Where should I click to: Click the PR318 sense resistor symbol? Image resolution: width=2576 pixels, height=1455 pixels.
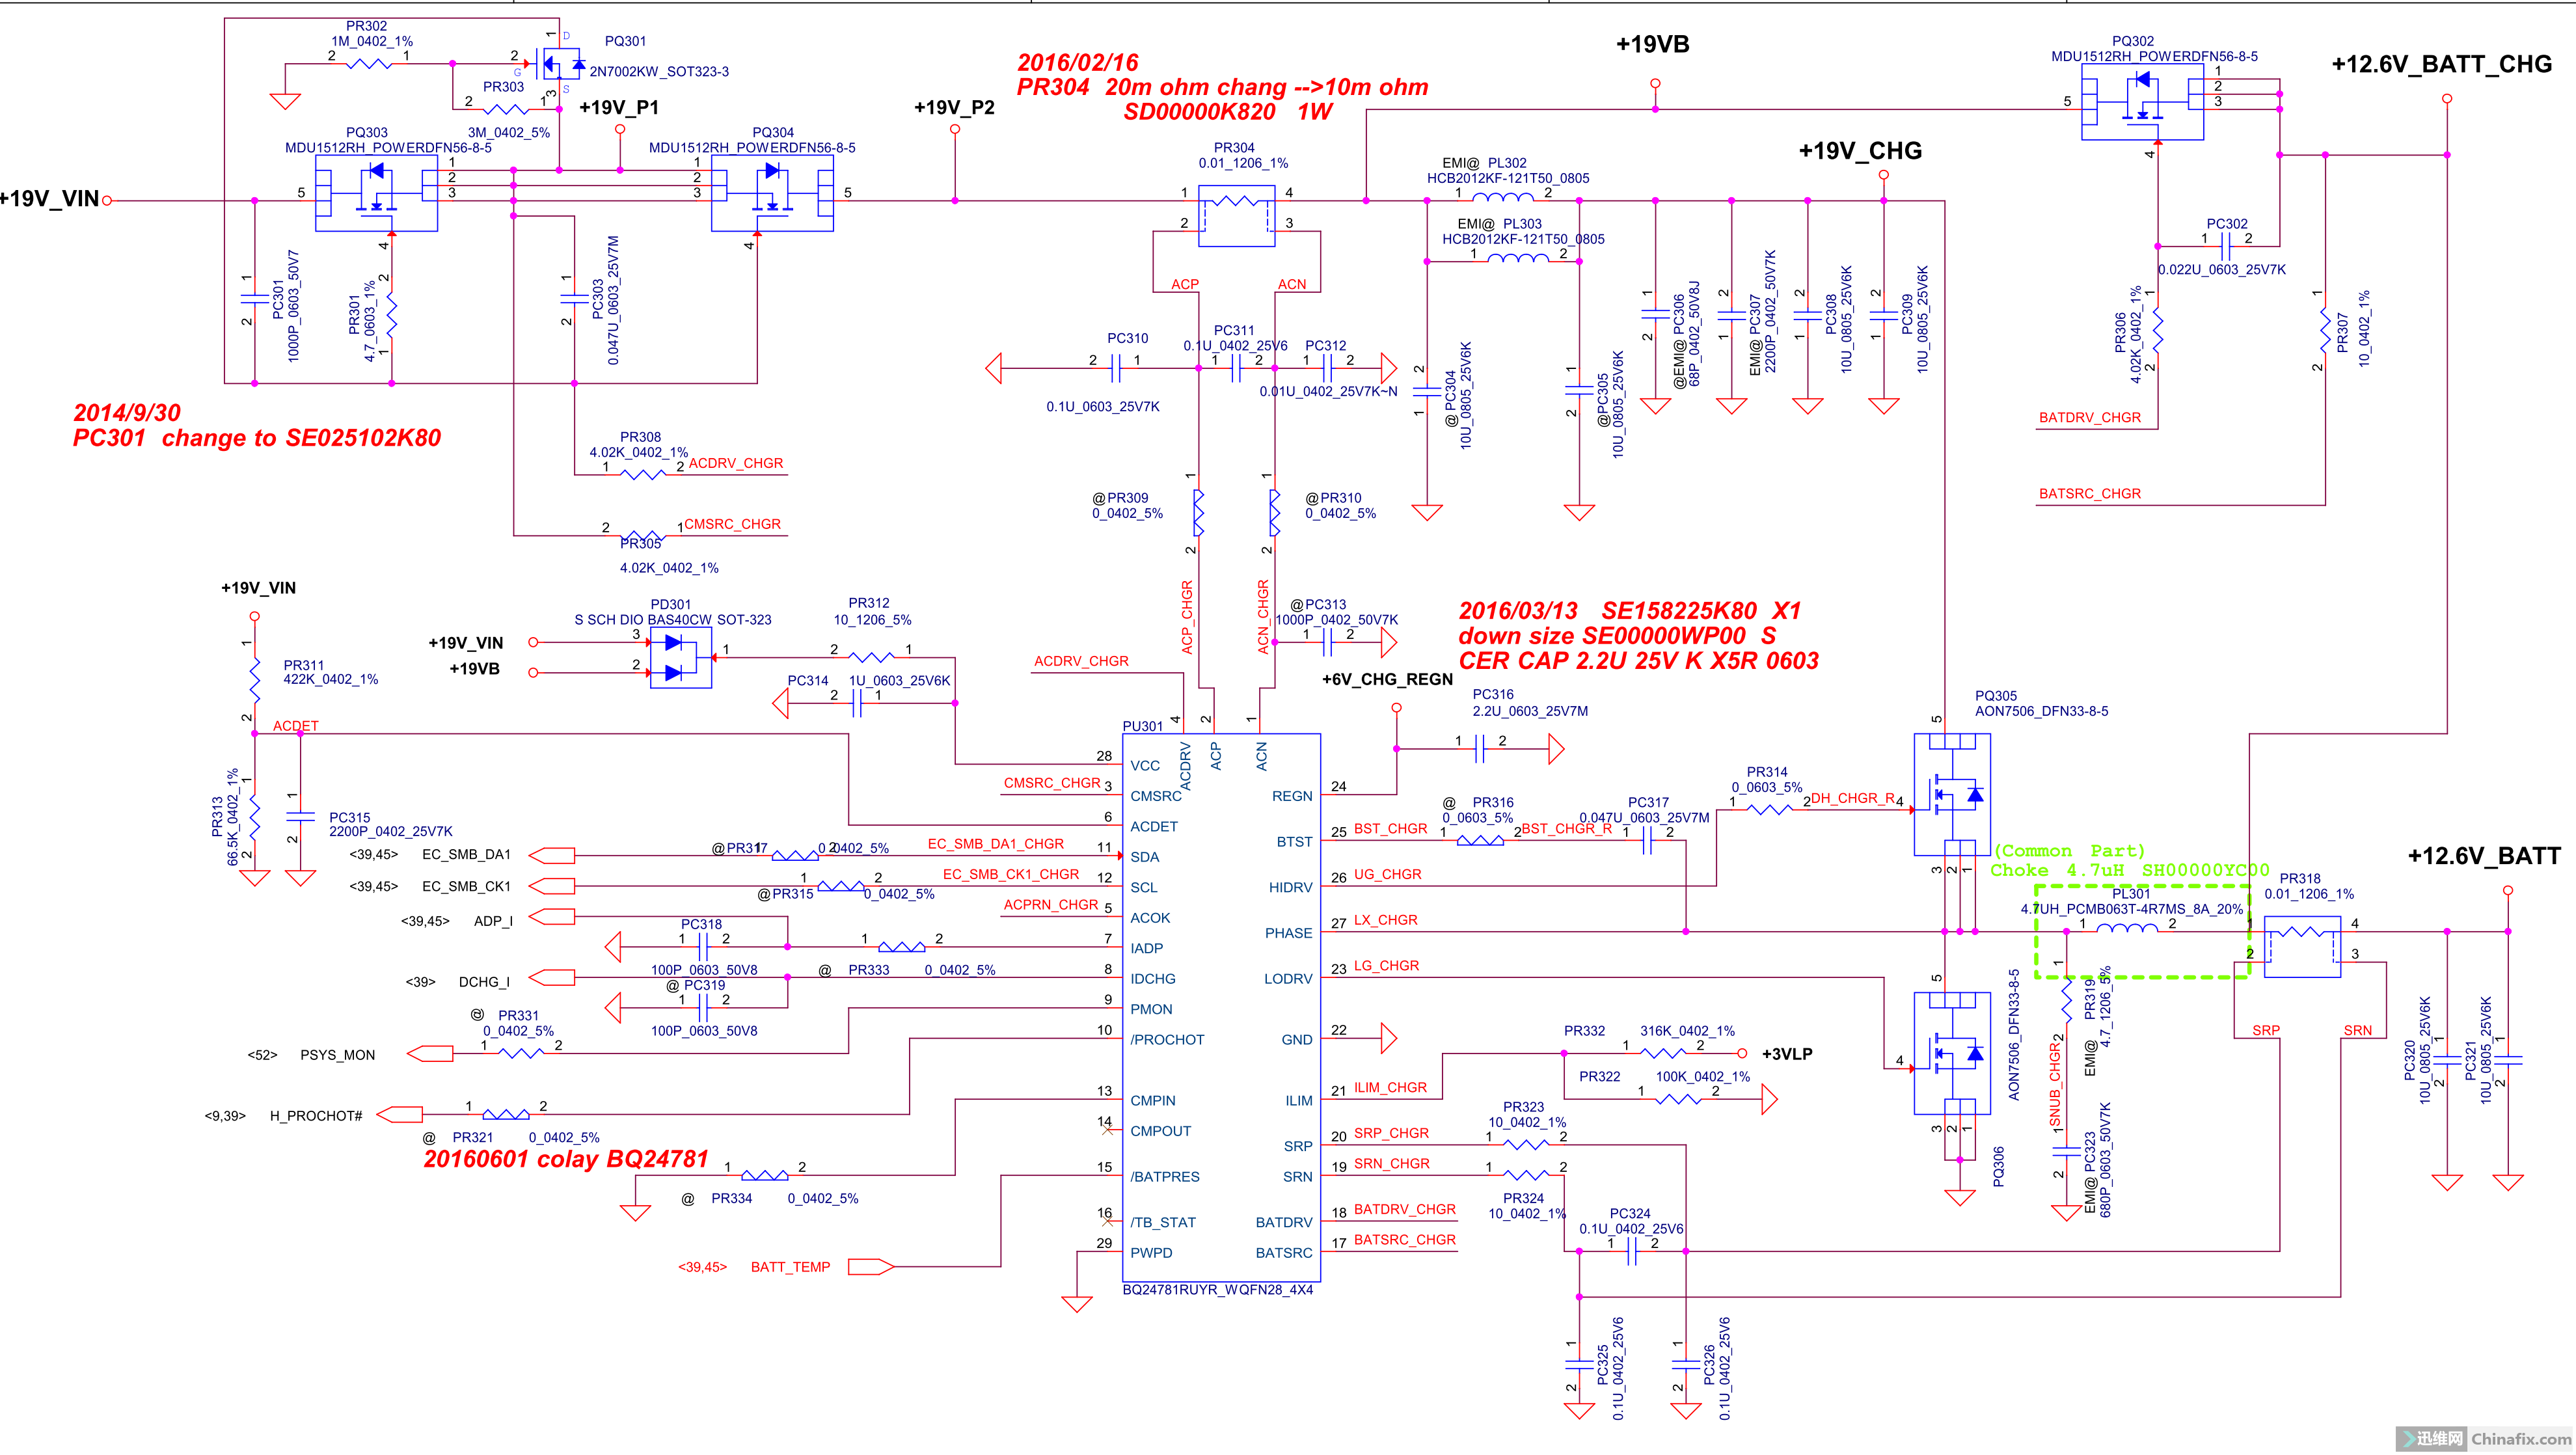2302,946
